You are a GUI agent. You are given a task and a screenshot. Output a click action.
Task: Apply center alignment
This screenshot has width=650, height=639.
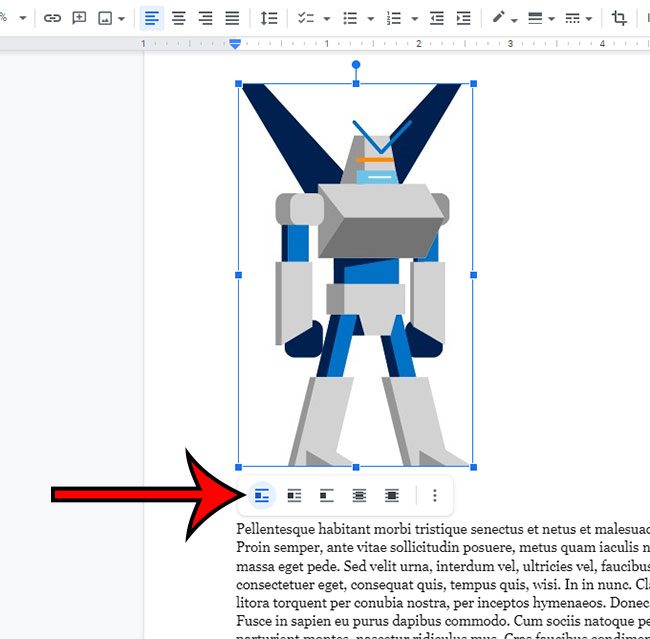pos(179,18)
